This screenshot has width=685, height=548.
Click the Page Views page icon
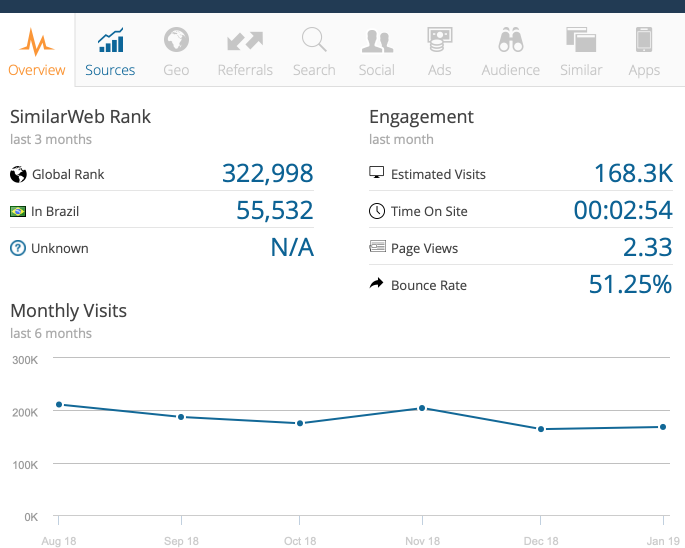pyautogui.click(x=377, y=246)
